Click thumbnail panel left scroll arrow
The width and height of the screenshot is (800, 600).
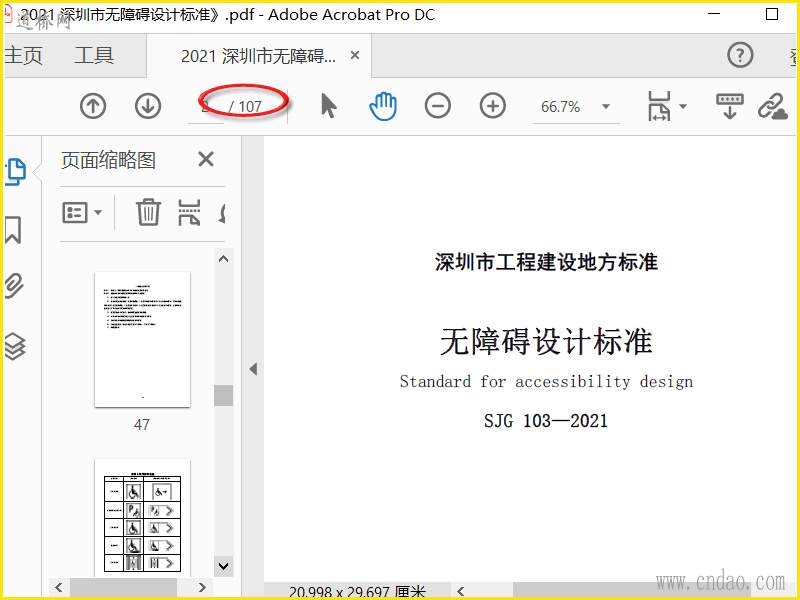coord(59,587)
